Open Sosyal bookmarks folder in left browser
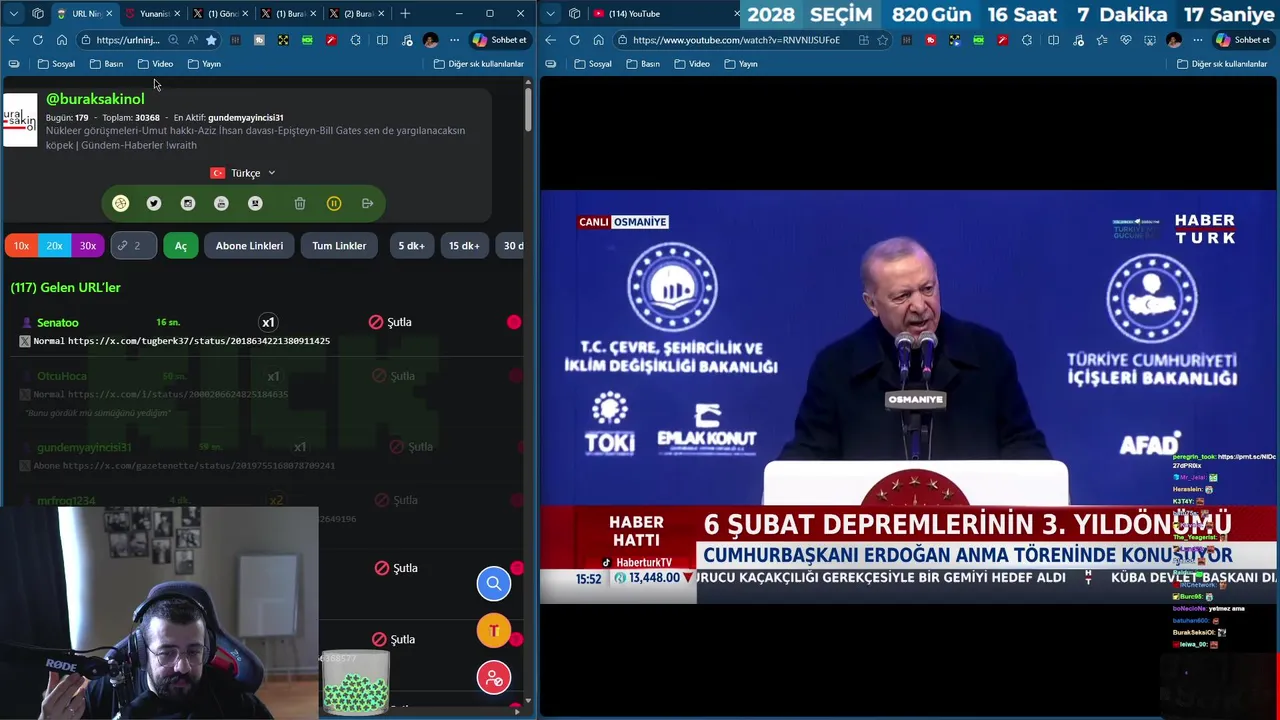Image resolution: width=1280 pixels, height=720 pixels. tap(56, 64)
